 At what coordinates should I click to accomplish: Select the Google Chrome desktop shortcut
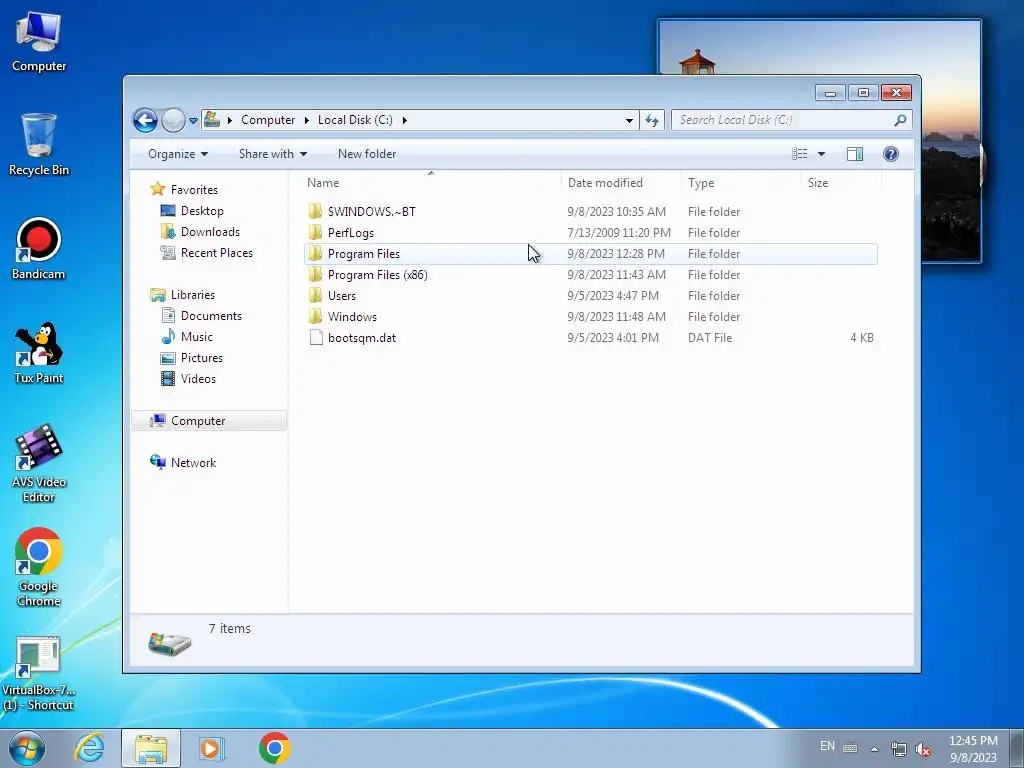39,567
